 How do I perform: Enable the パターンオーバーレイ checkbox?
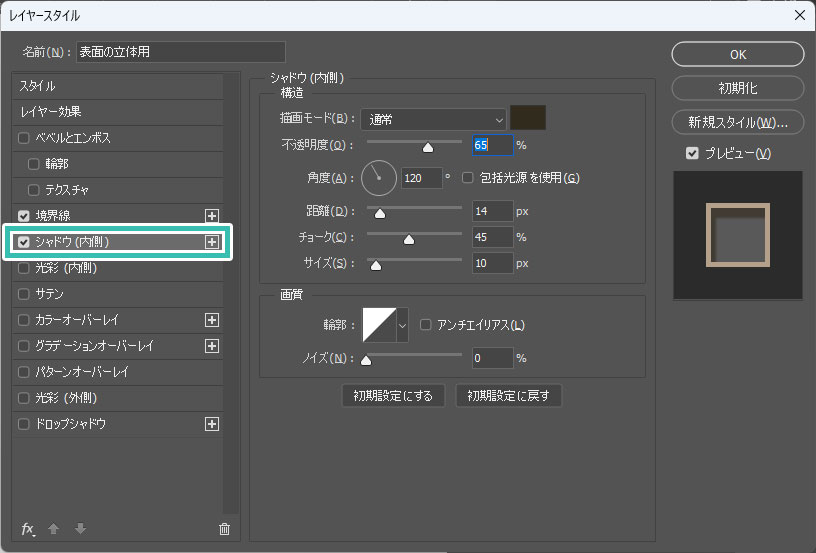coord(23,372)
